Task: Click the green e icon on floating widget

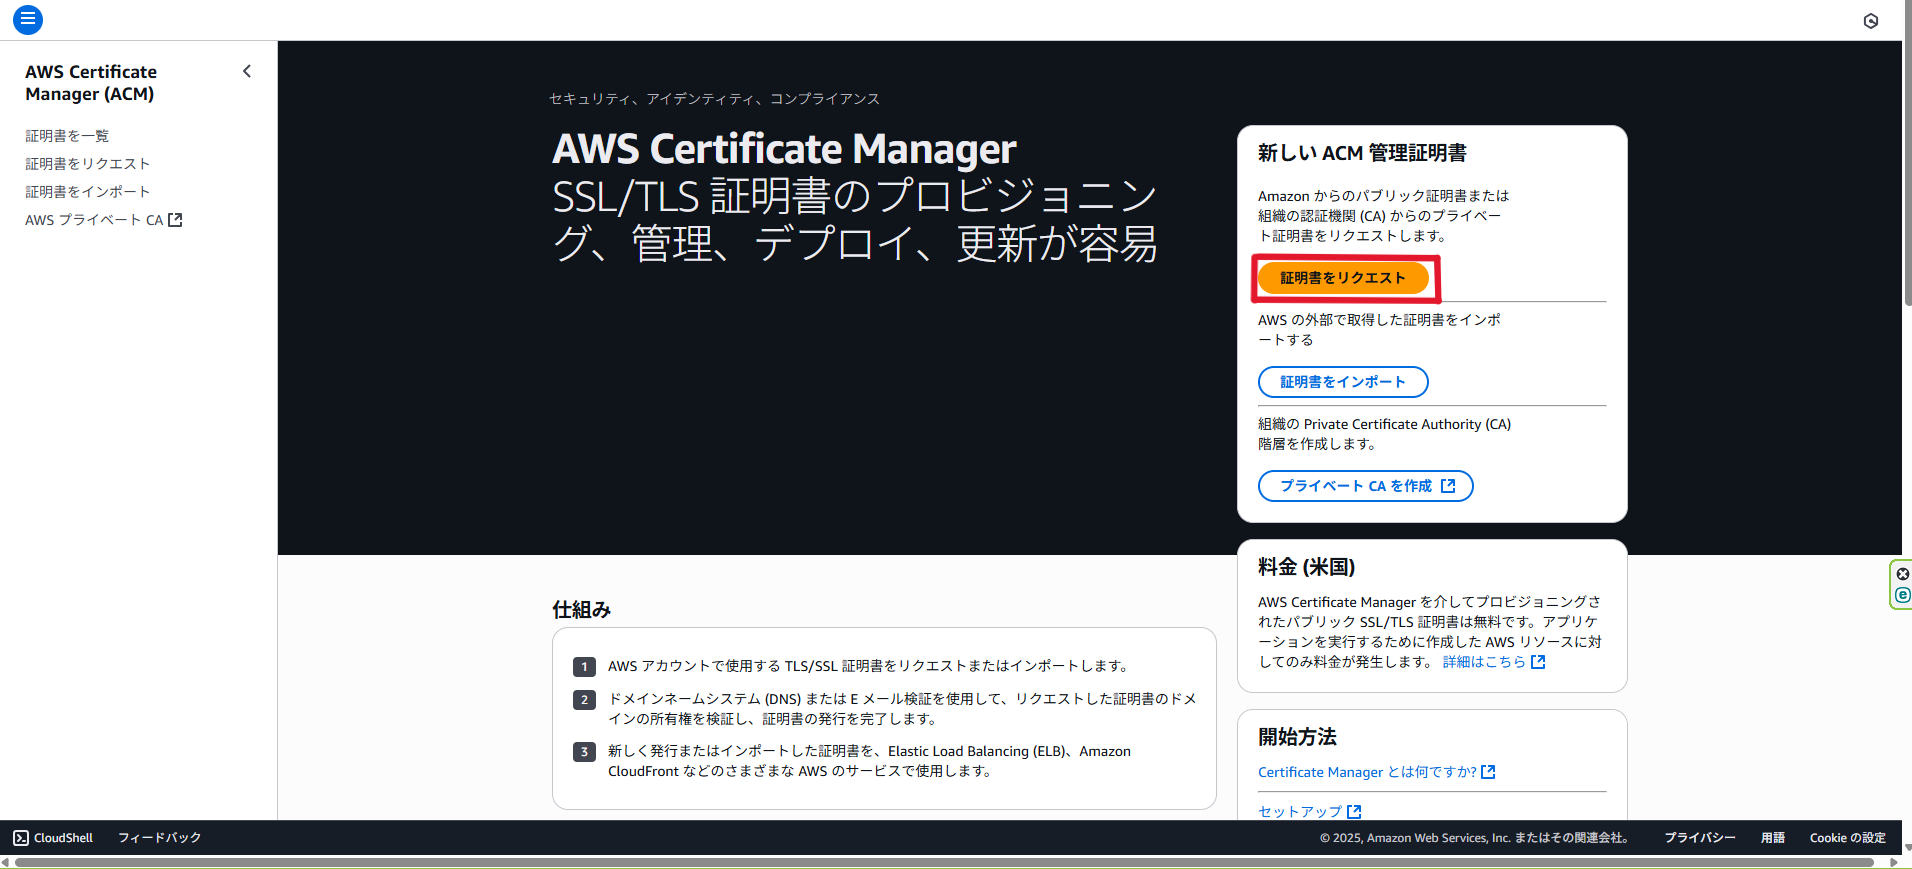Action: [1903, 595]
